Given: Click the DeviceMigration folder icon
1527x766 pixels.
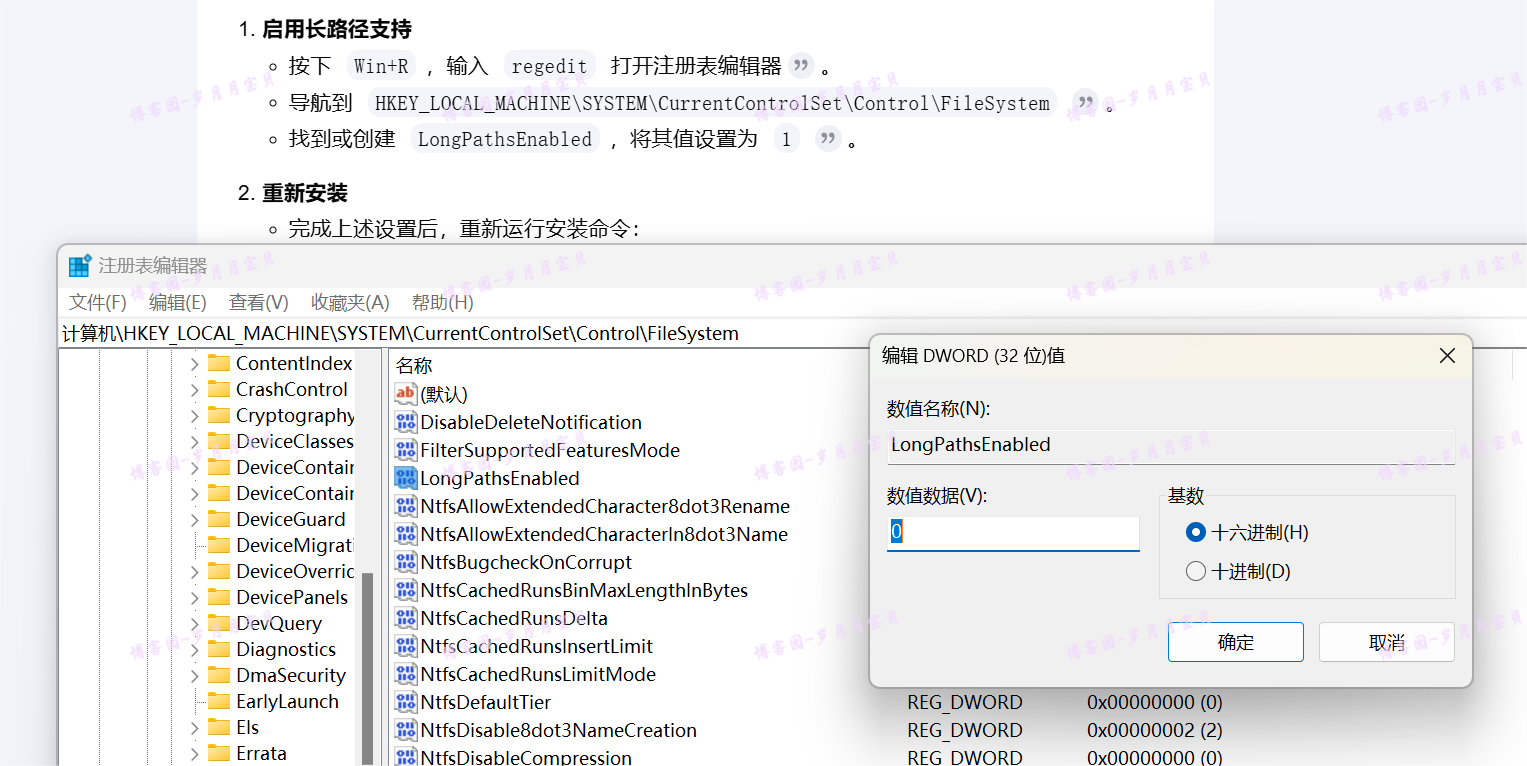Looking at the screenshot, I should pos(219,545).
